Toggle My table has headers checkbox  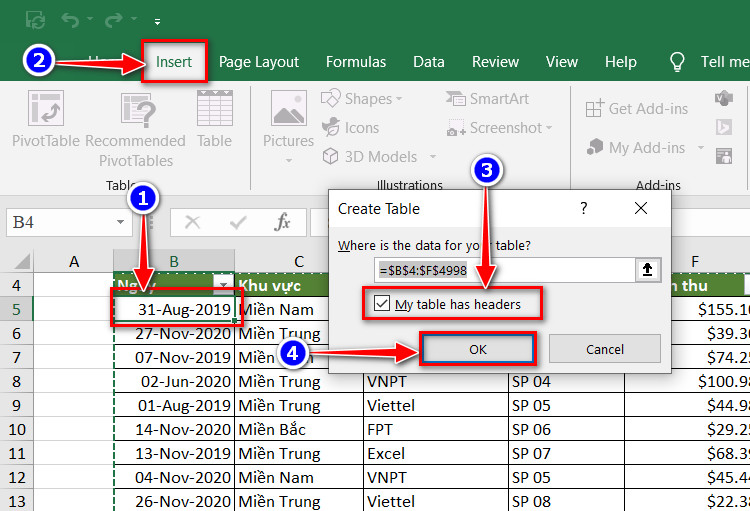382,303
